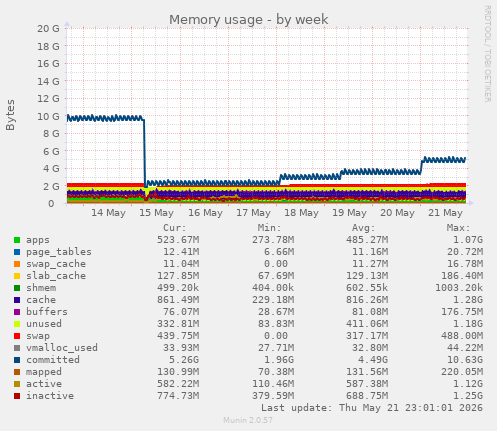The width and height of the screenshot is (497, 431).
Task: Click the dark green shmem legend swatch
Action: pyautogui.click(x=17, y=288)
